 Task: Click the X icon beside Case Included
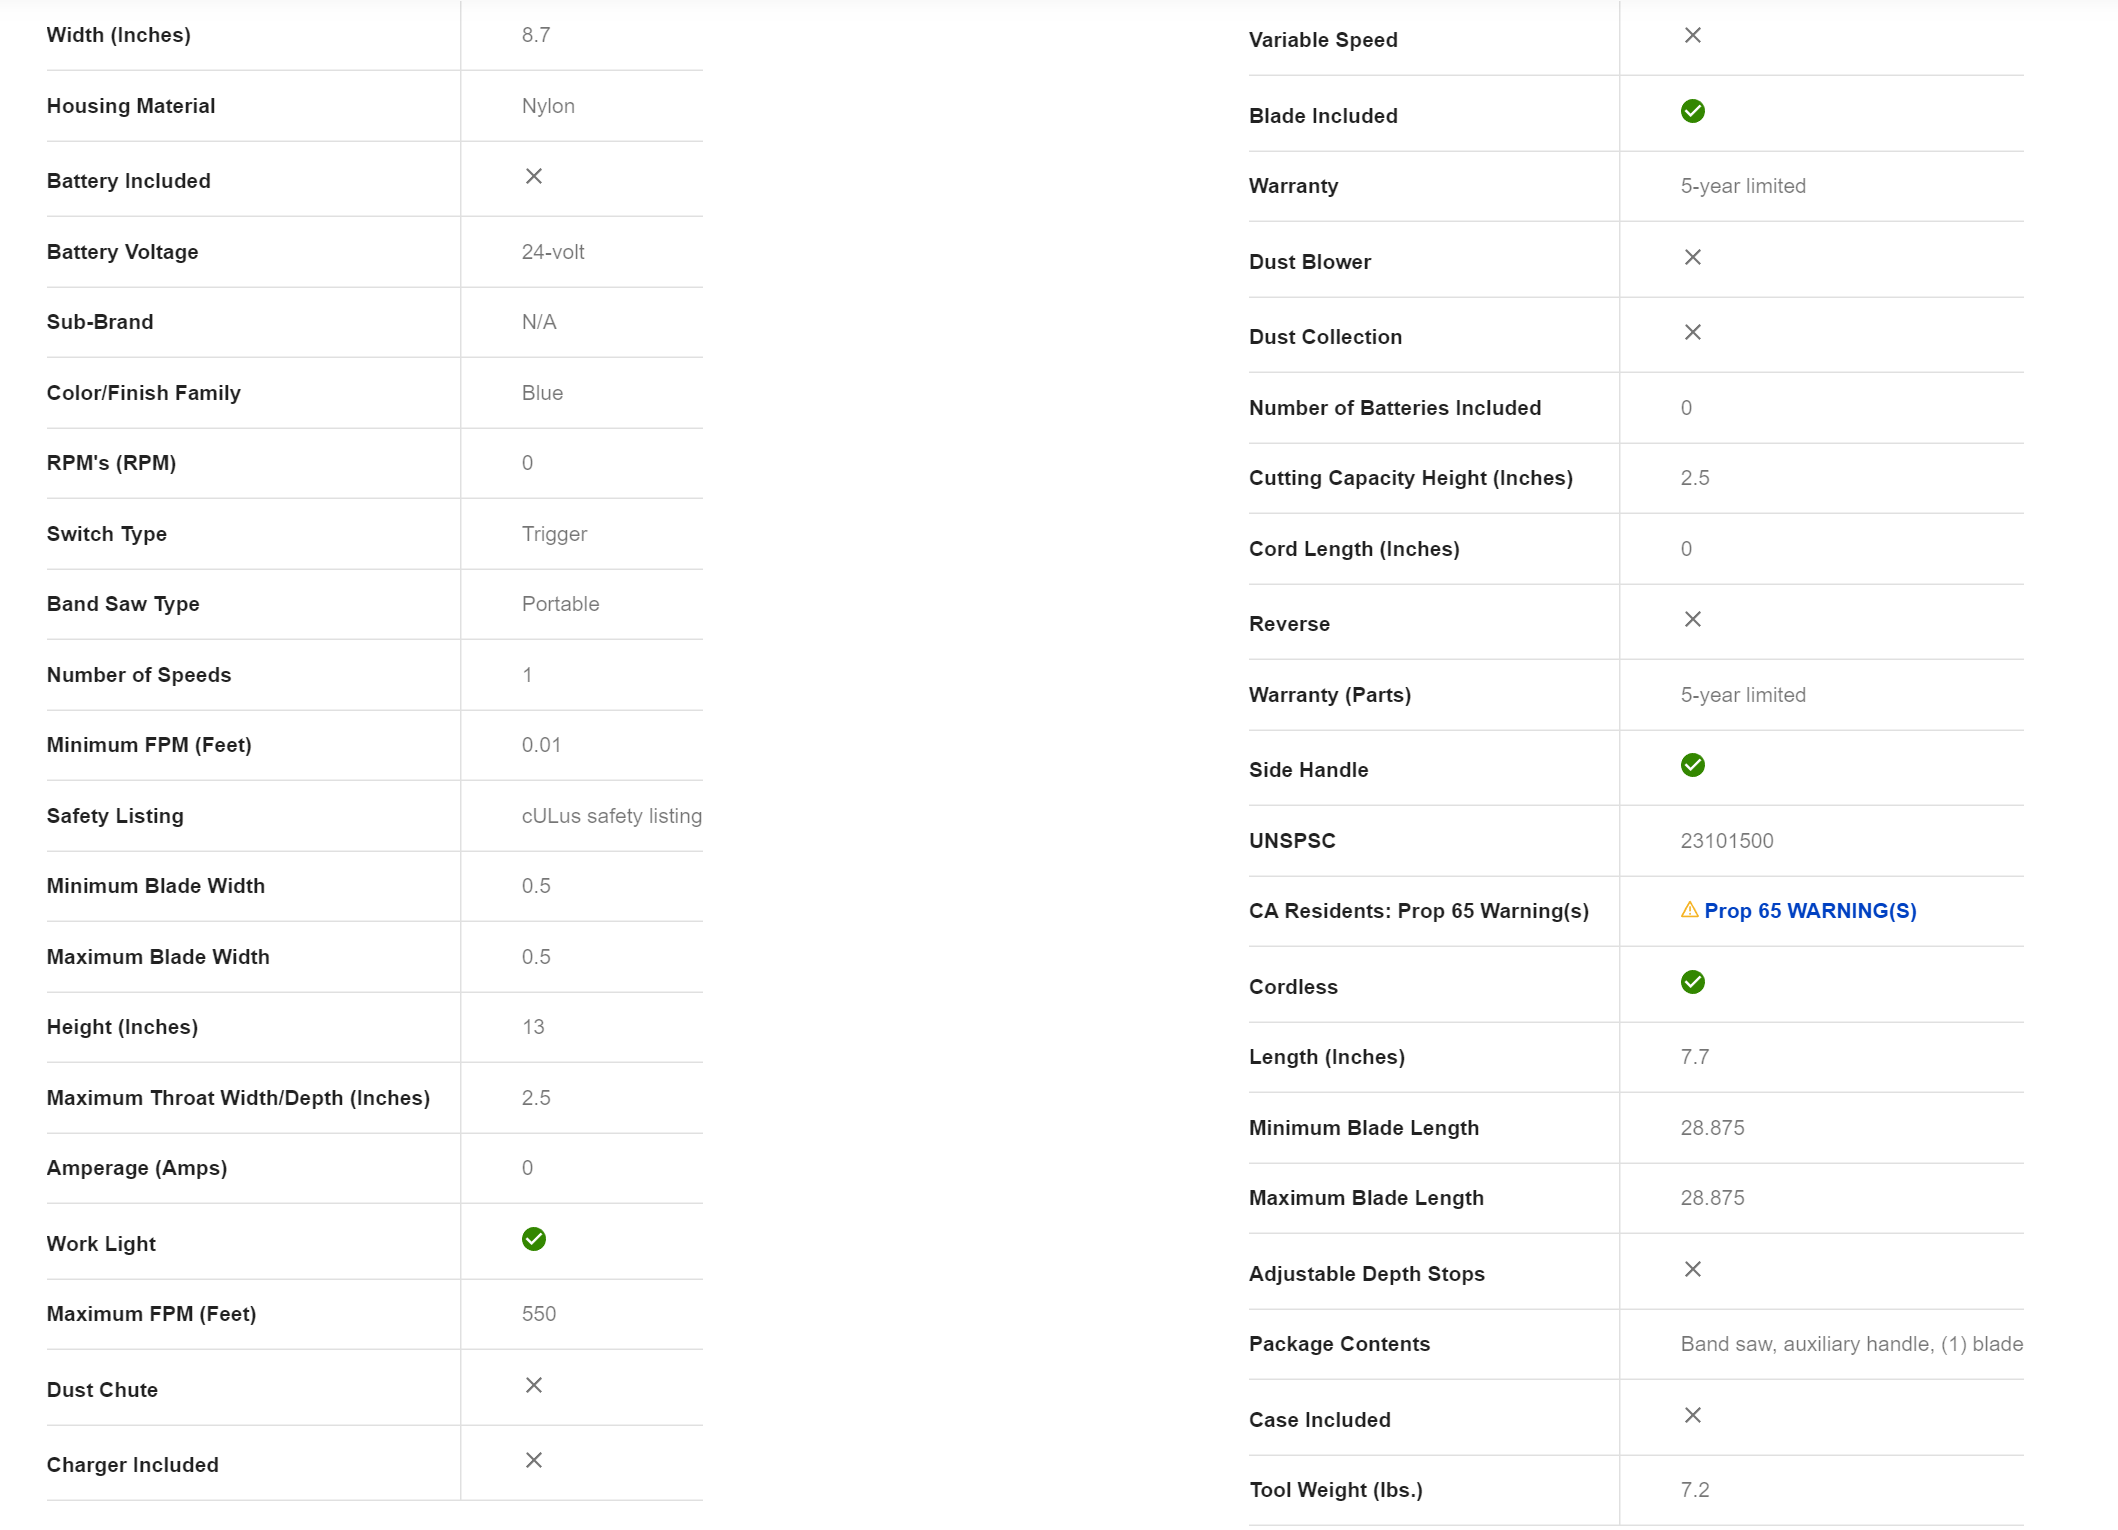(1692, 1415)
